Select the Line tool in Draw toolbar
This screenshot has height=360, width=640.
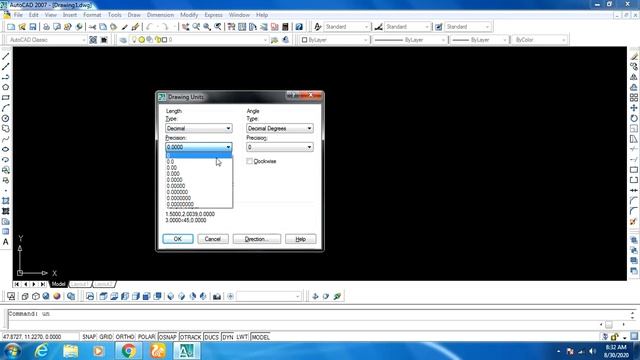6,56
